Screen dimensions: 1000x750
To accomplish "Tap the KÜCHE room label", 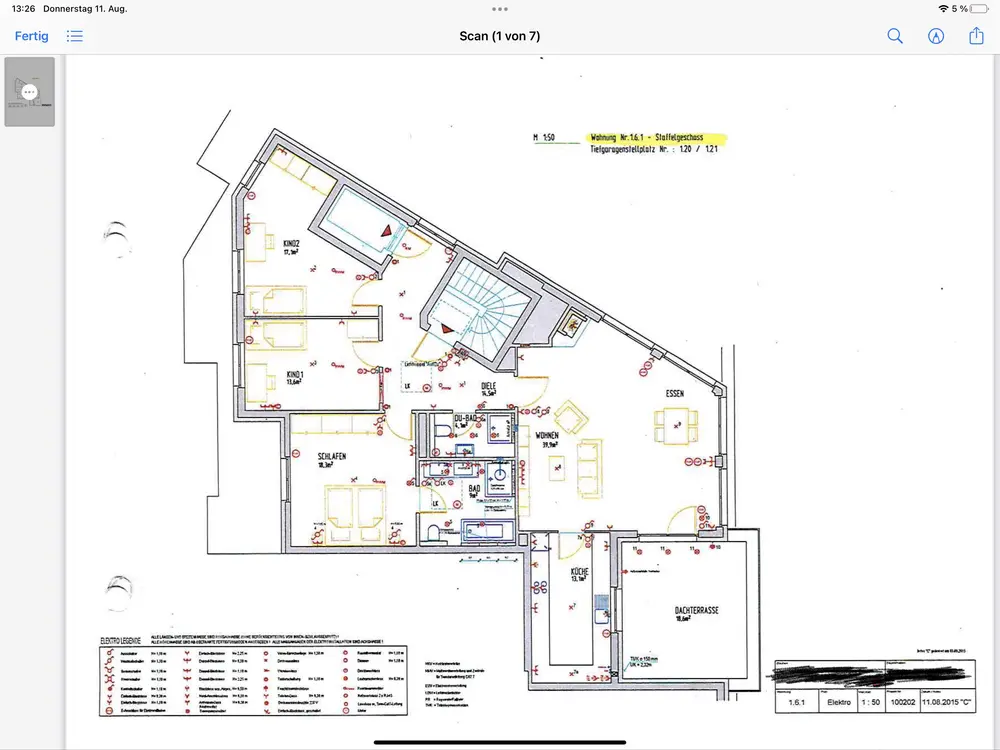I will point(579,572).
